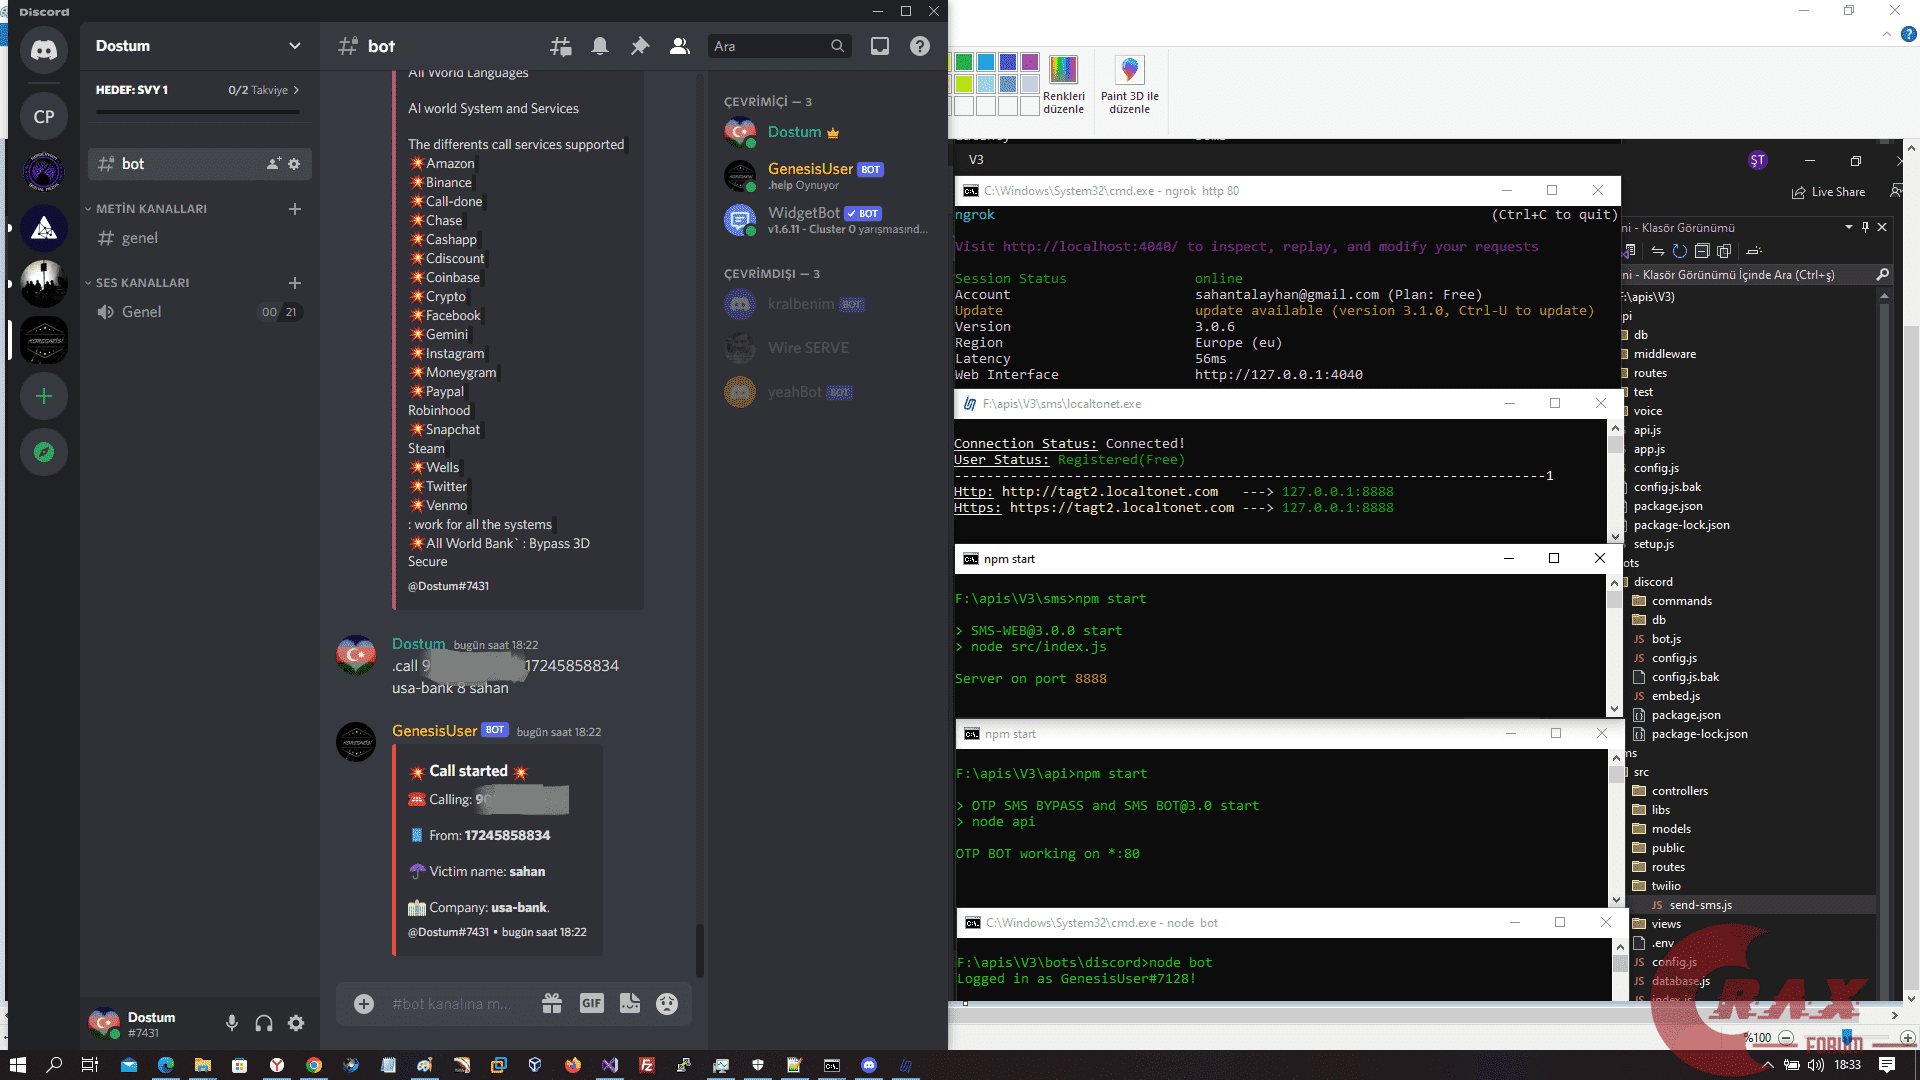Viewport: 1920px width, 1080px height.
Task: Join the Genel voice channel
Action: point(141,312)
